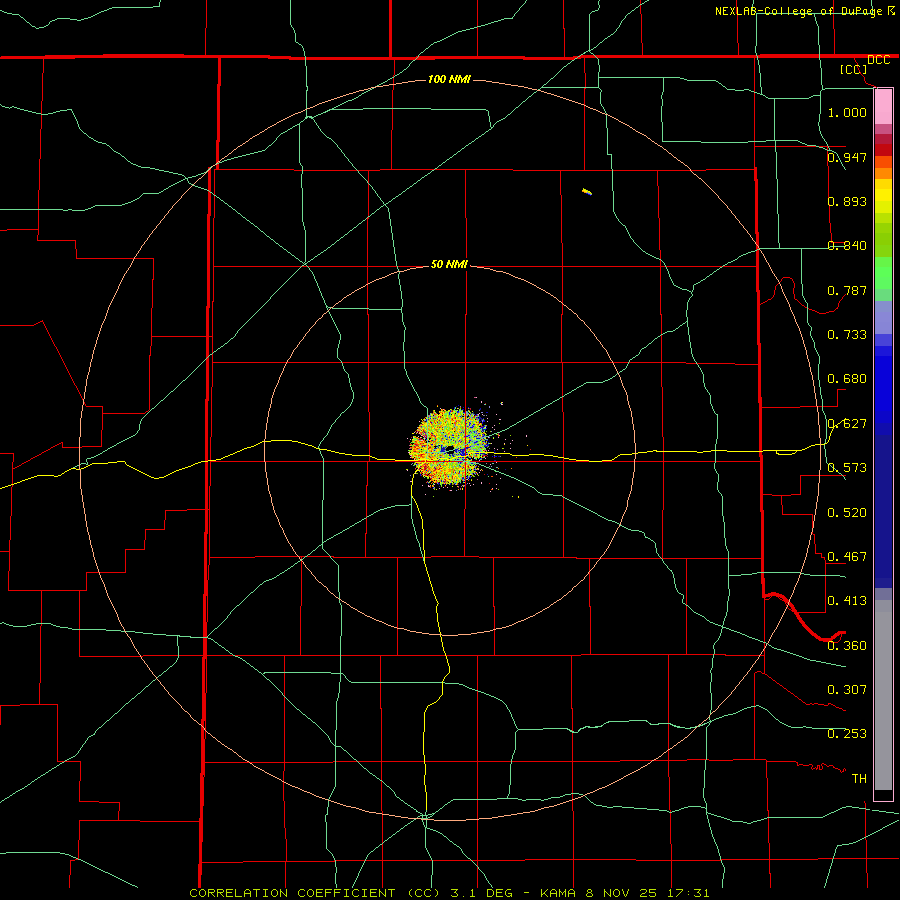Select the 0.573 scale value
900x900 pixels.
[x=847, y=468]
